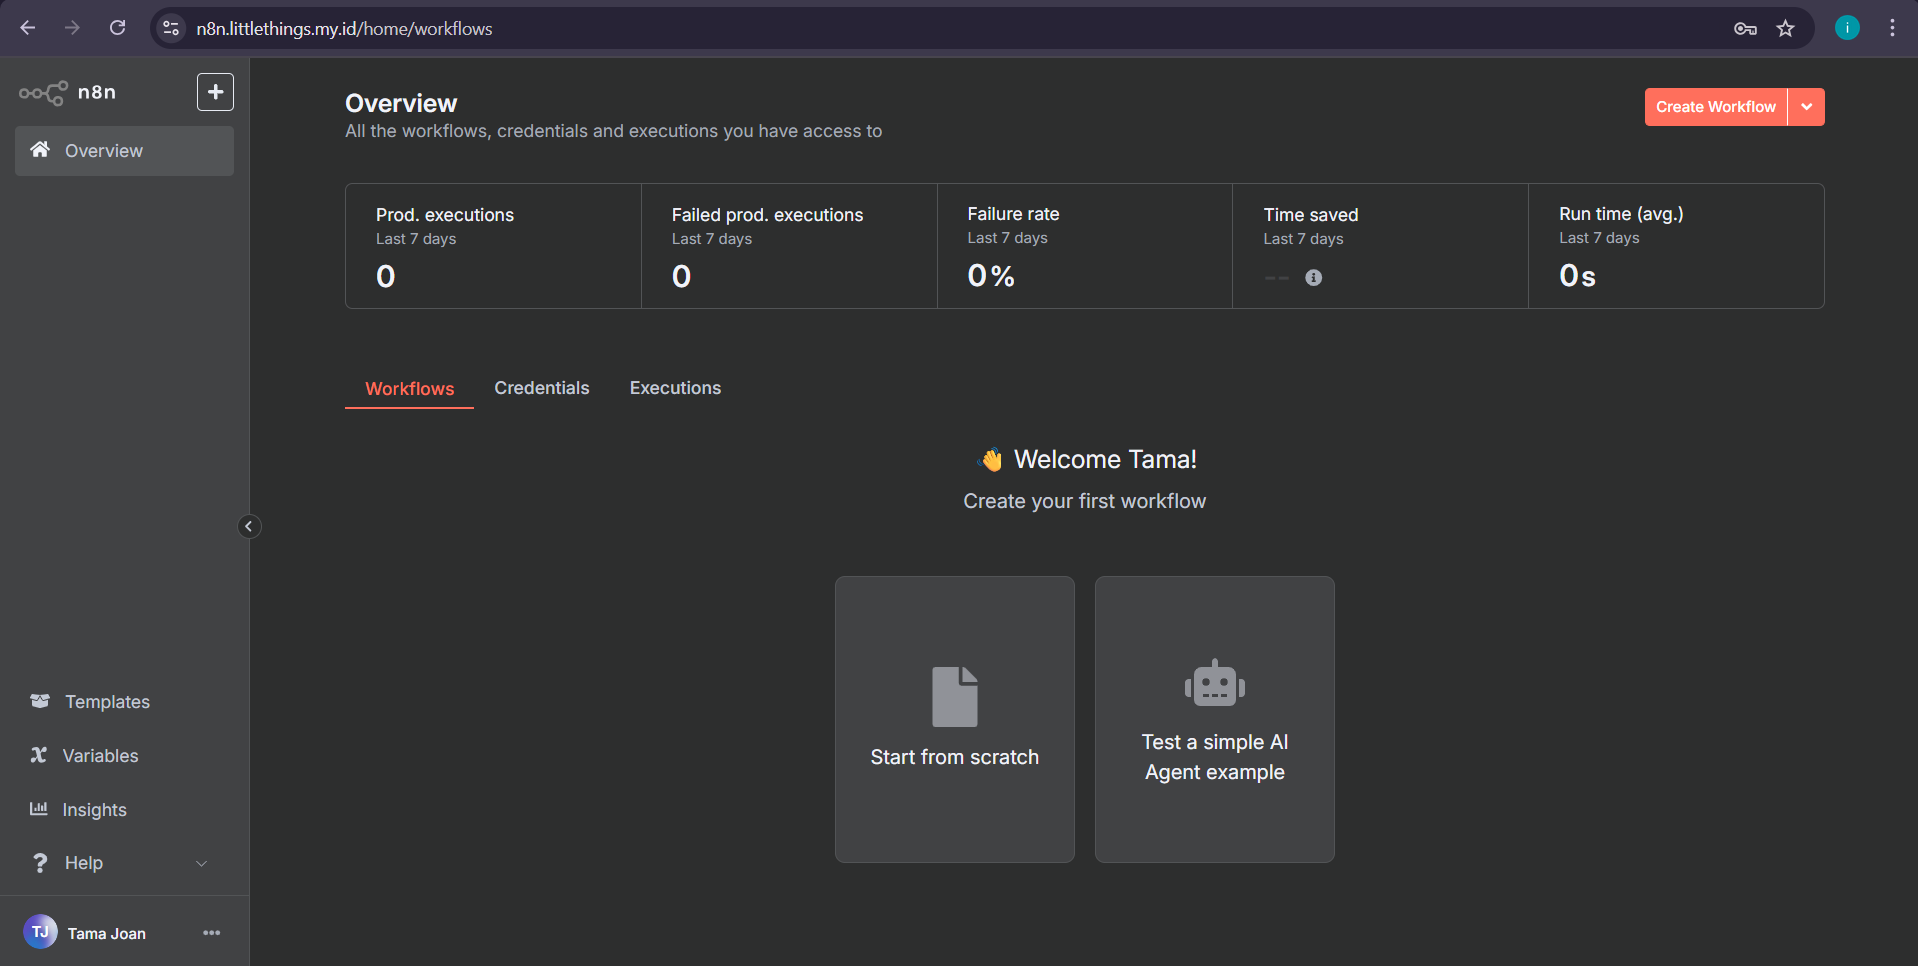Open the Chrome three-dot menu
Image resolution: width=1918 pixels, height=966 pixels.
coord(1891,28)
